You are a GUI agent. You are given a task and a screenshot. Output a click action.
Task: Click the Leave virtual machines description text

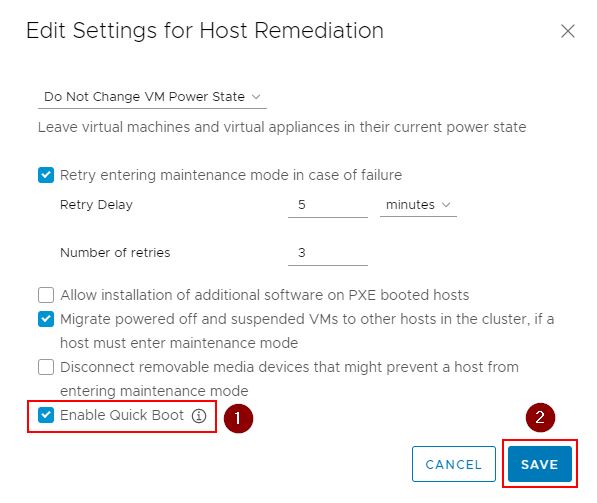pos(282,127)
